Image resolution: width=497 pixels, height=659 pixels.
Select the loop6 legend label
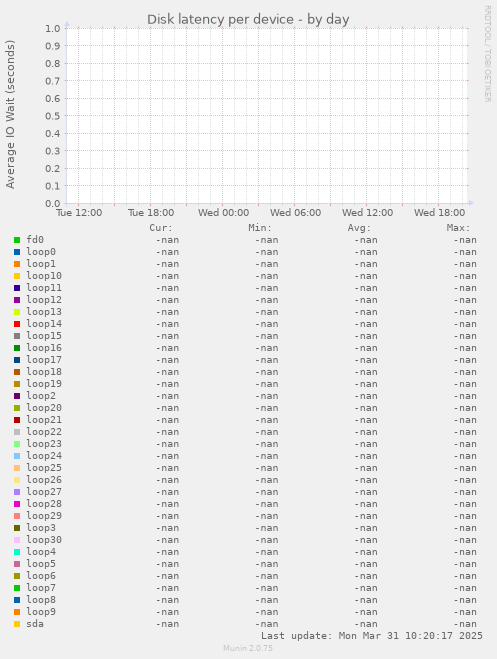point(41,576)
